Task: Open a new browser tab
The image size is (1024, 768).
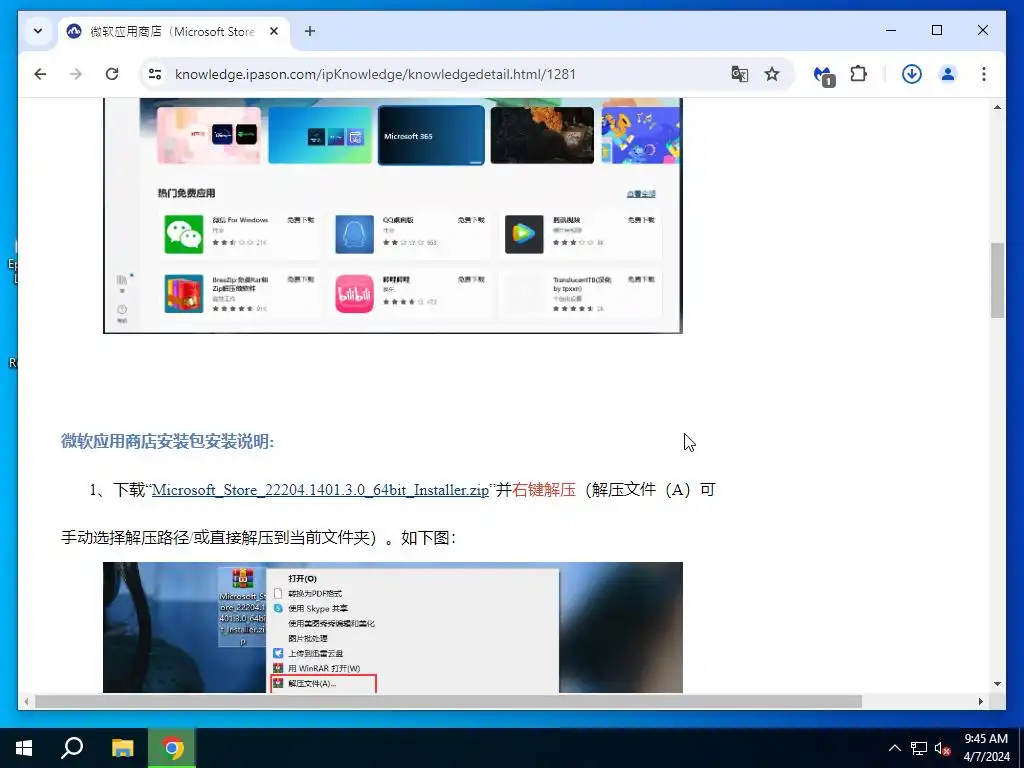Action: click(310, 31)
